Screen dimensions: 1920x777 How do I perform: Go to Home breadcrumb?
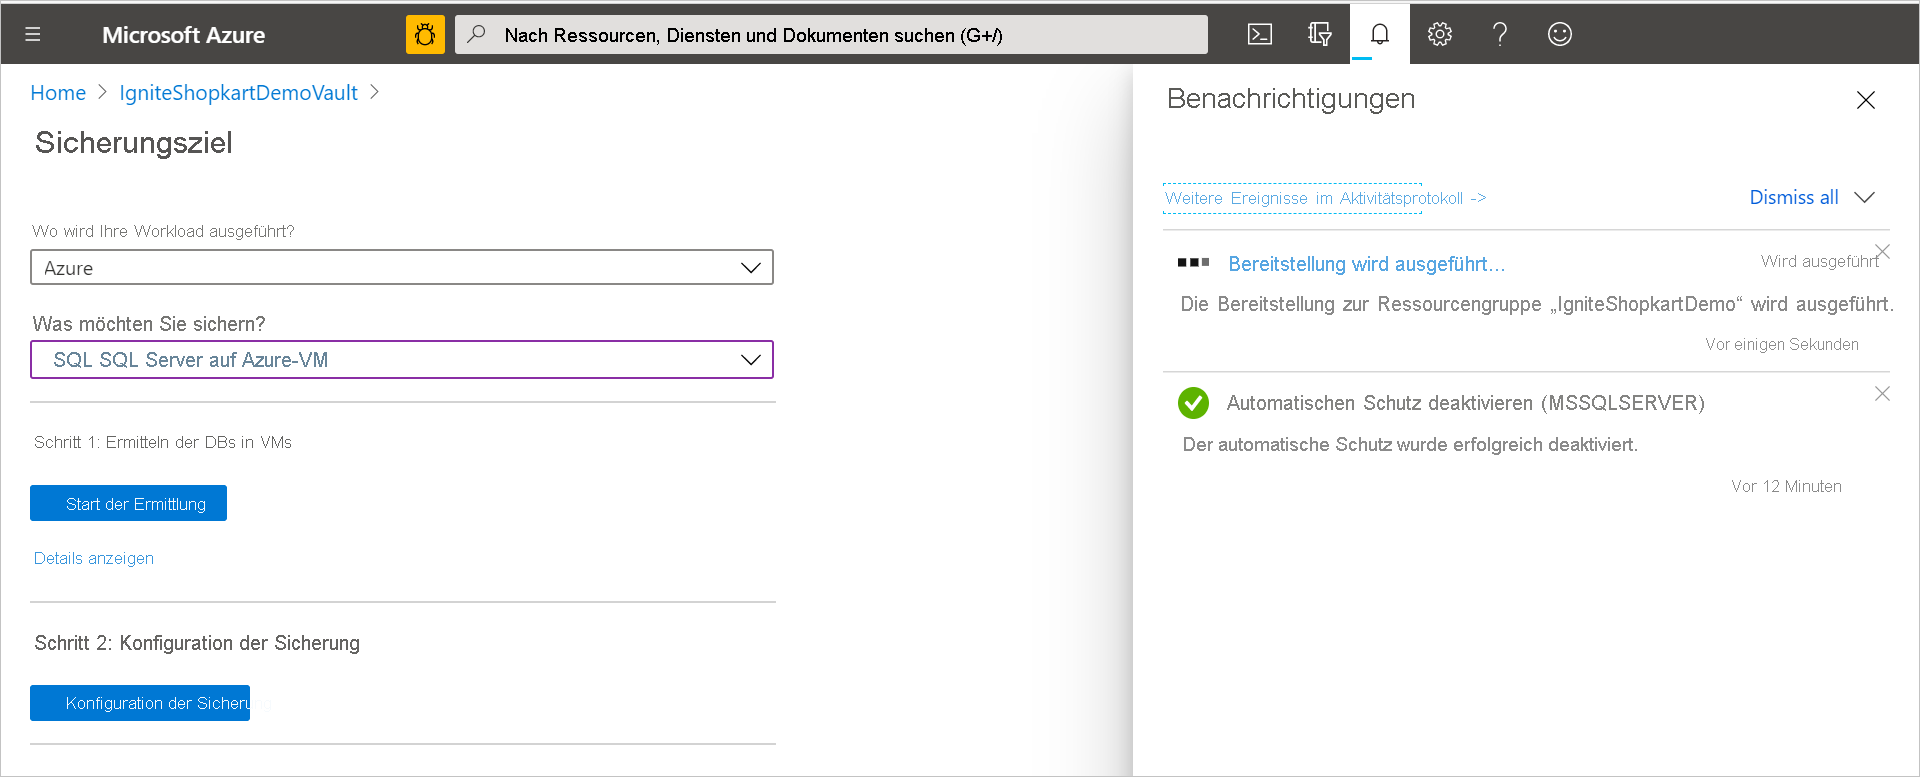(x=58, y=93)
